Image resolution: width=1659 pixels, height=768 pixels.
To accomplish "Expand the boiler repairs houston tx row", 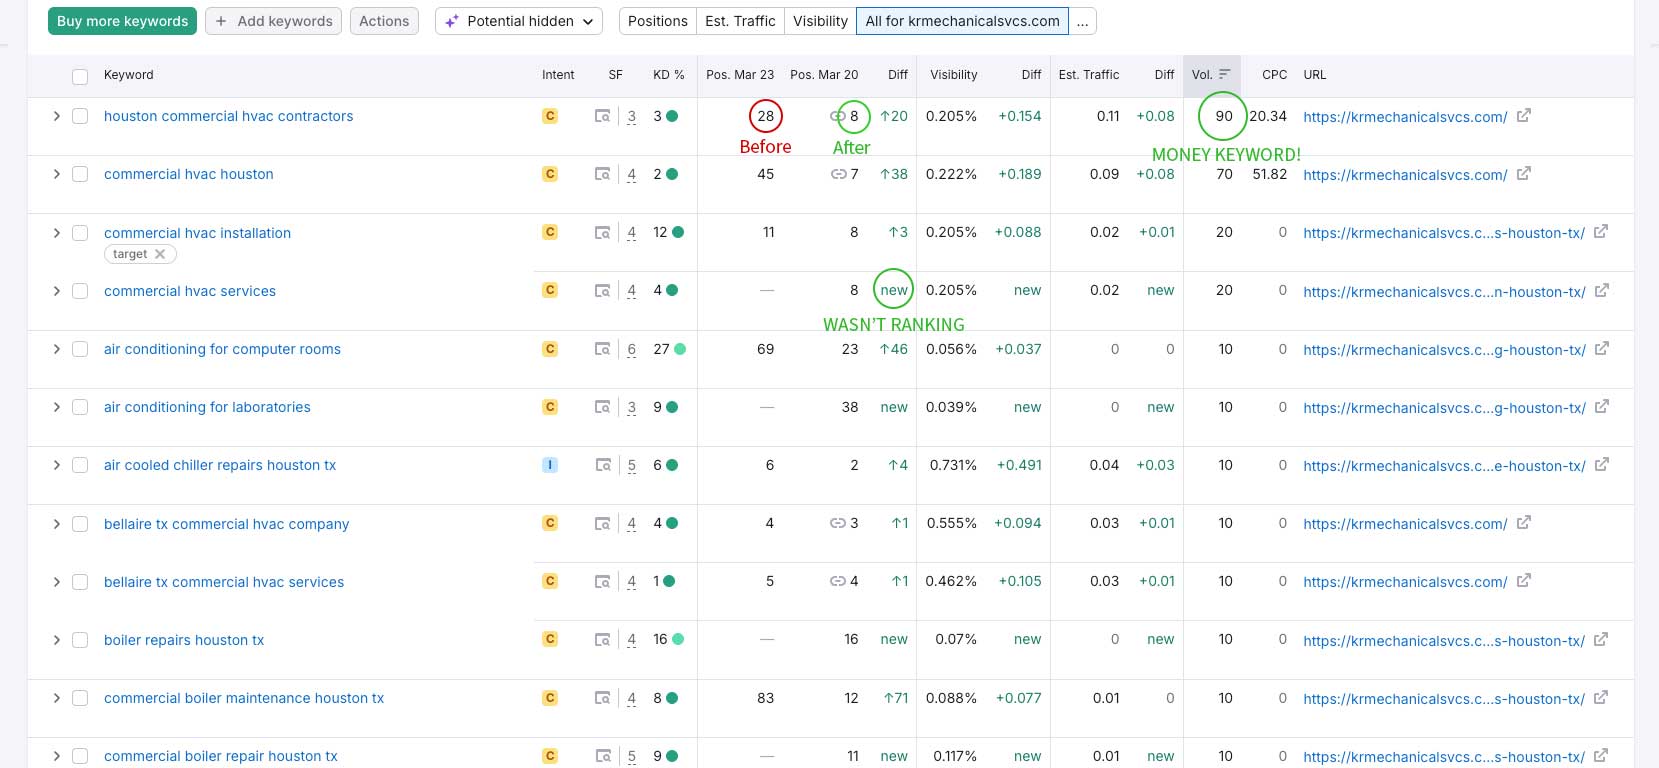I will click(x=56, y=640).
